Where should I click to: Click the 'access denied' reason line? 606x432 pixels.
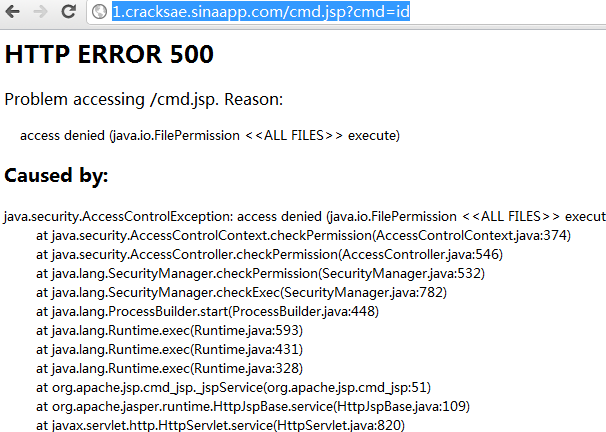[x=210, y=135]
